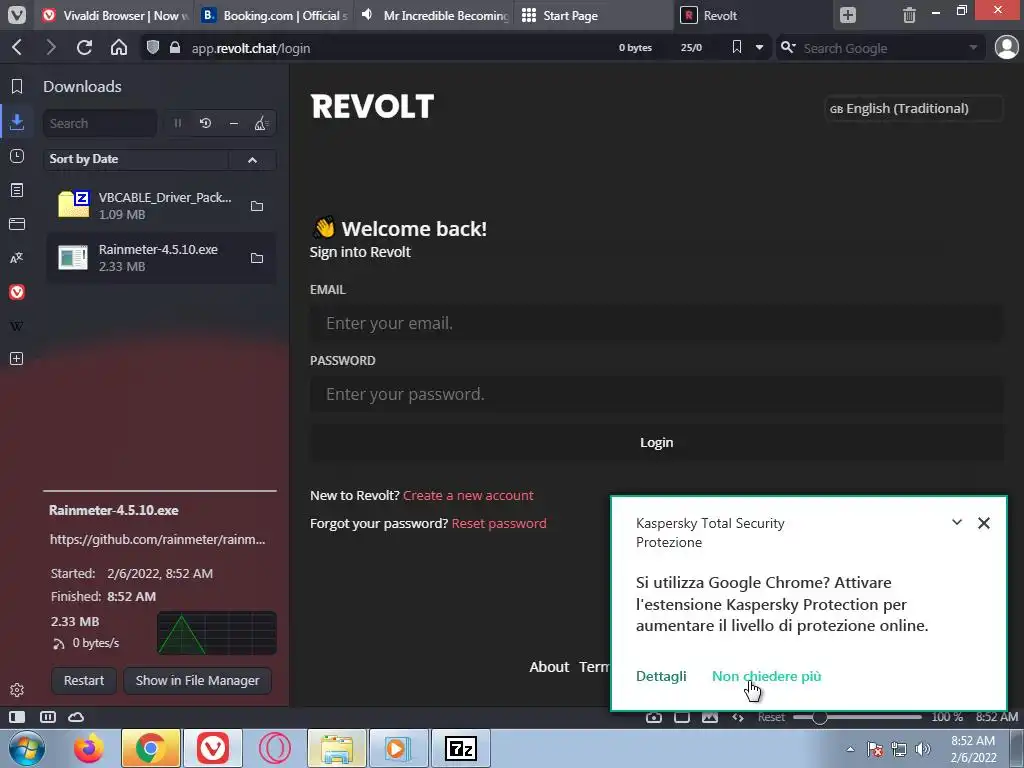Expand the search field history arrow
1024x768 pixels.
pos(973,47)
